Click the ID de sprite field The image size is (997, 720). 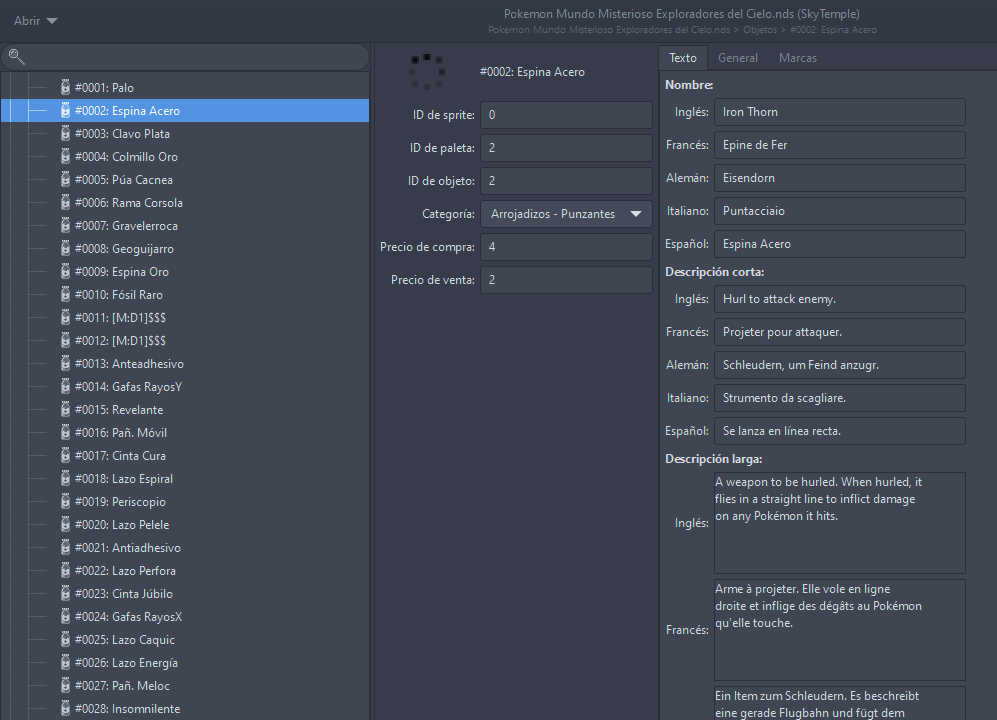coord(566,115)
